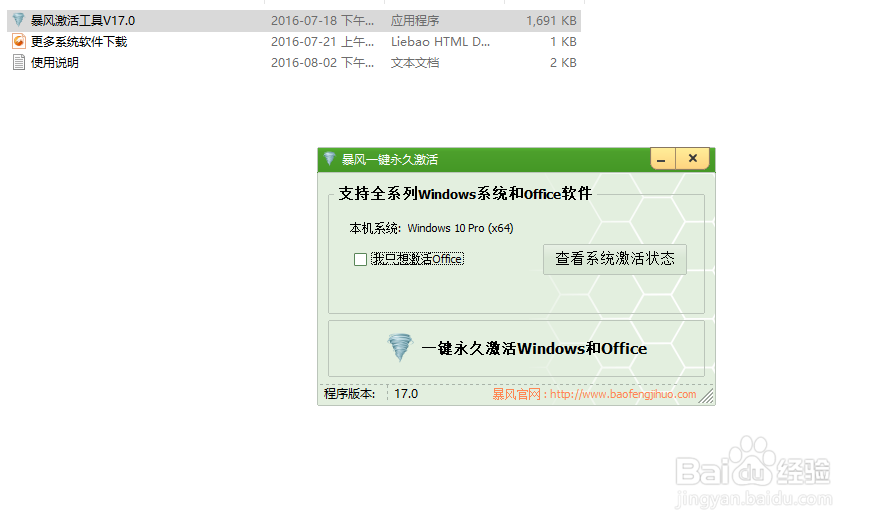880x530 pixels.
Task: Close the 暴风一键永久激活 dialog
Action: (x=693, y=159)
